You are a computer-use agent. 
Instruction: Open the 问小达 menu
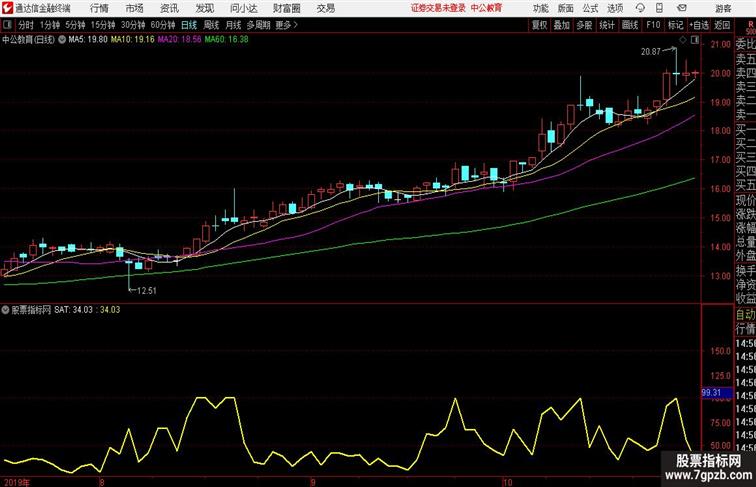[243, 8]
